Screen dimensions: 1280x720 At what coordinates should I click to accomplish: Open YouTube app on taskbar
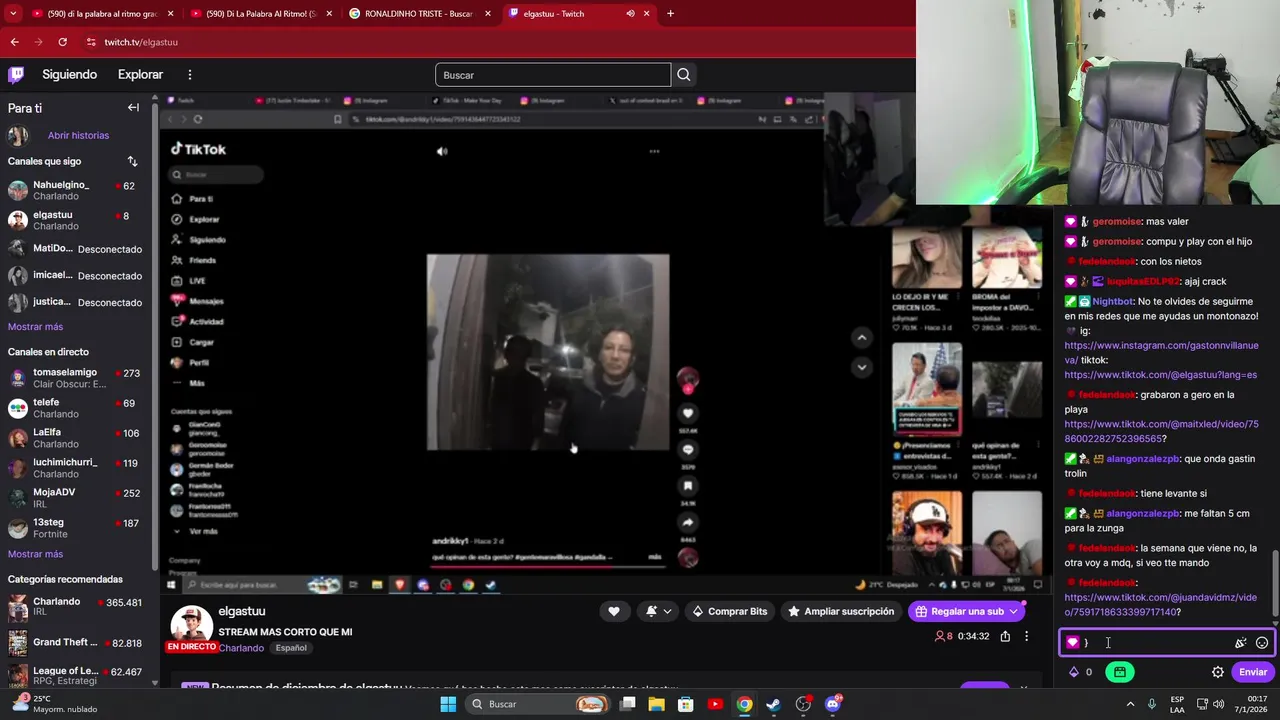coord(714,704)
